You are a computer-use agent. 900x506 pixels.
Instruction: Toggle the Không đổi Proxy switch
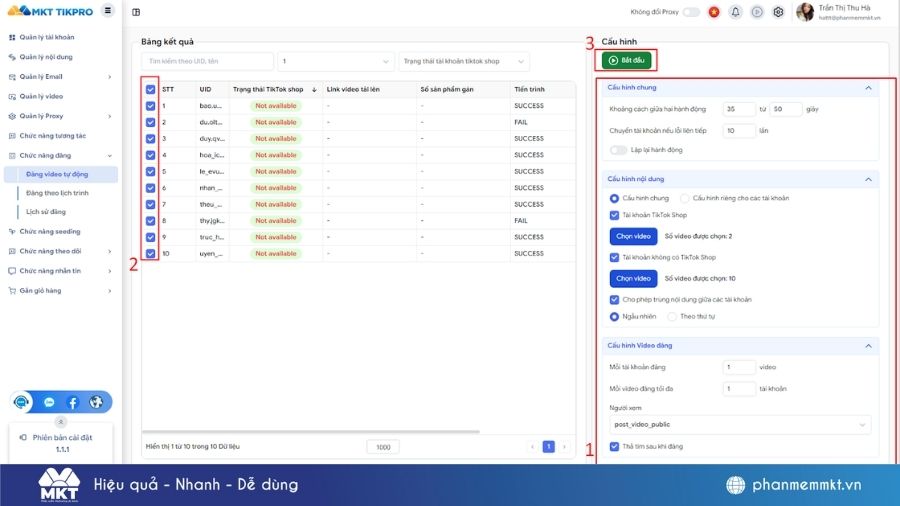pos(692,12)
